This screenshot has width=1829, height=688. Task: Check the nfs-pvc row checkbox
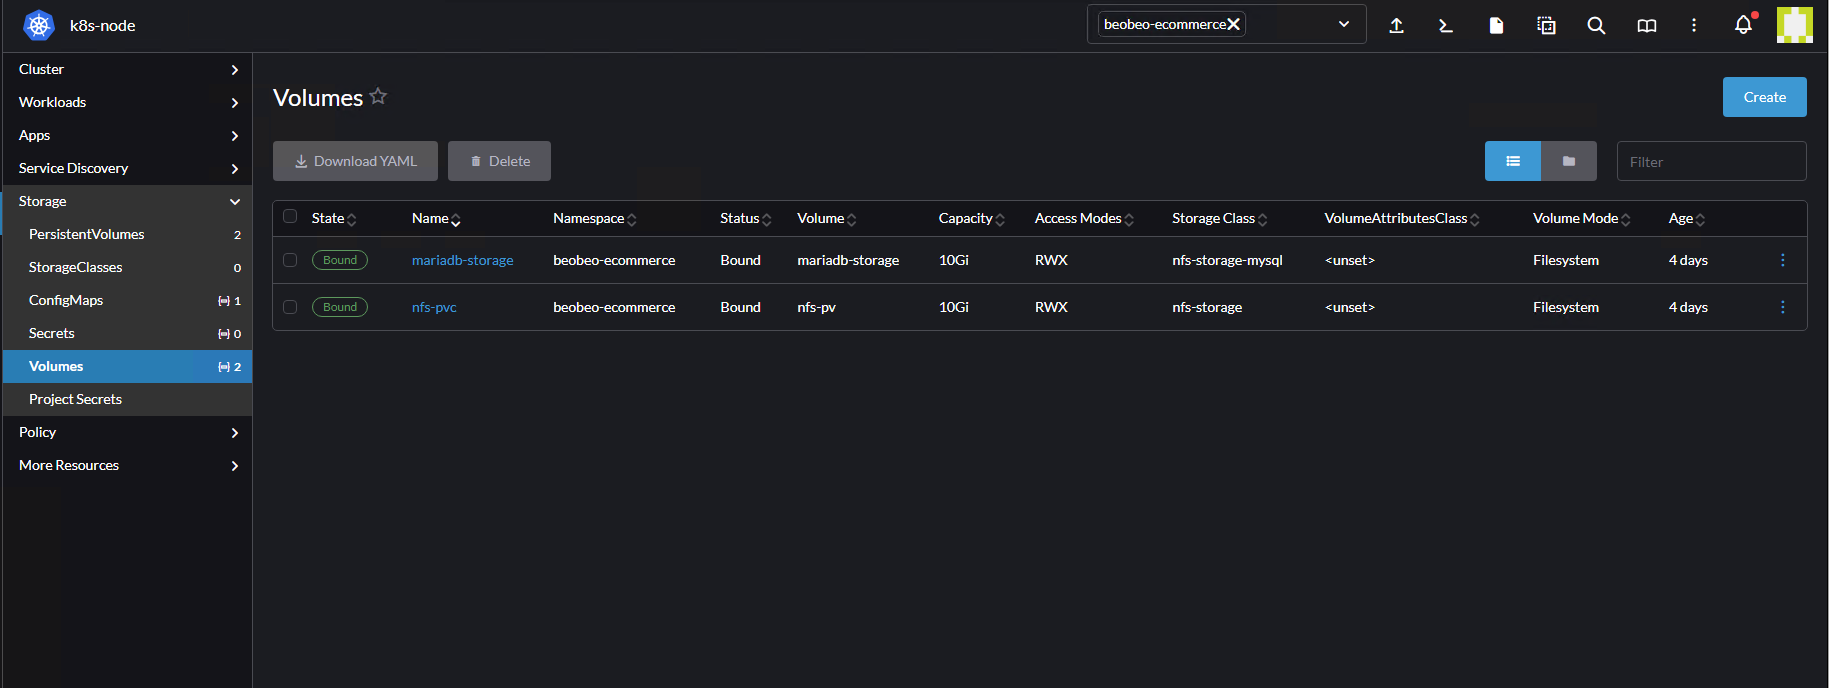point(290,307)
